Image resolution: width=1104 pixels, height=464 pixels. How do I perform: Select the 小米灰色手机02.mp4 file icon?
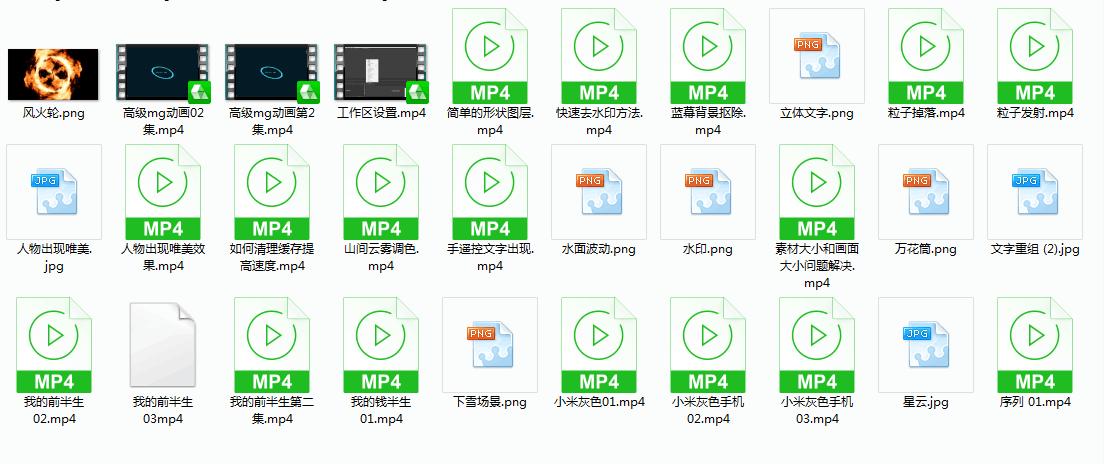708,344
